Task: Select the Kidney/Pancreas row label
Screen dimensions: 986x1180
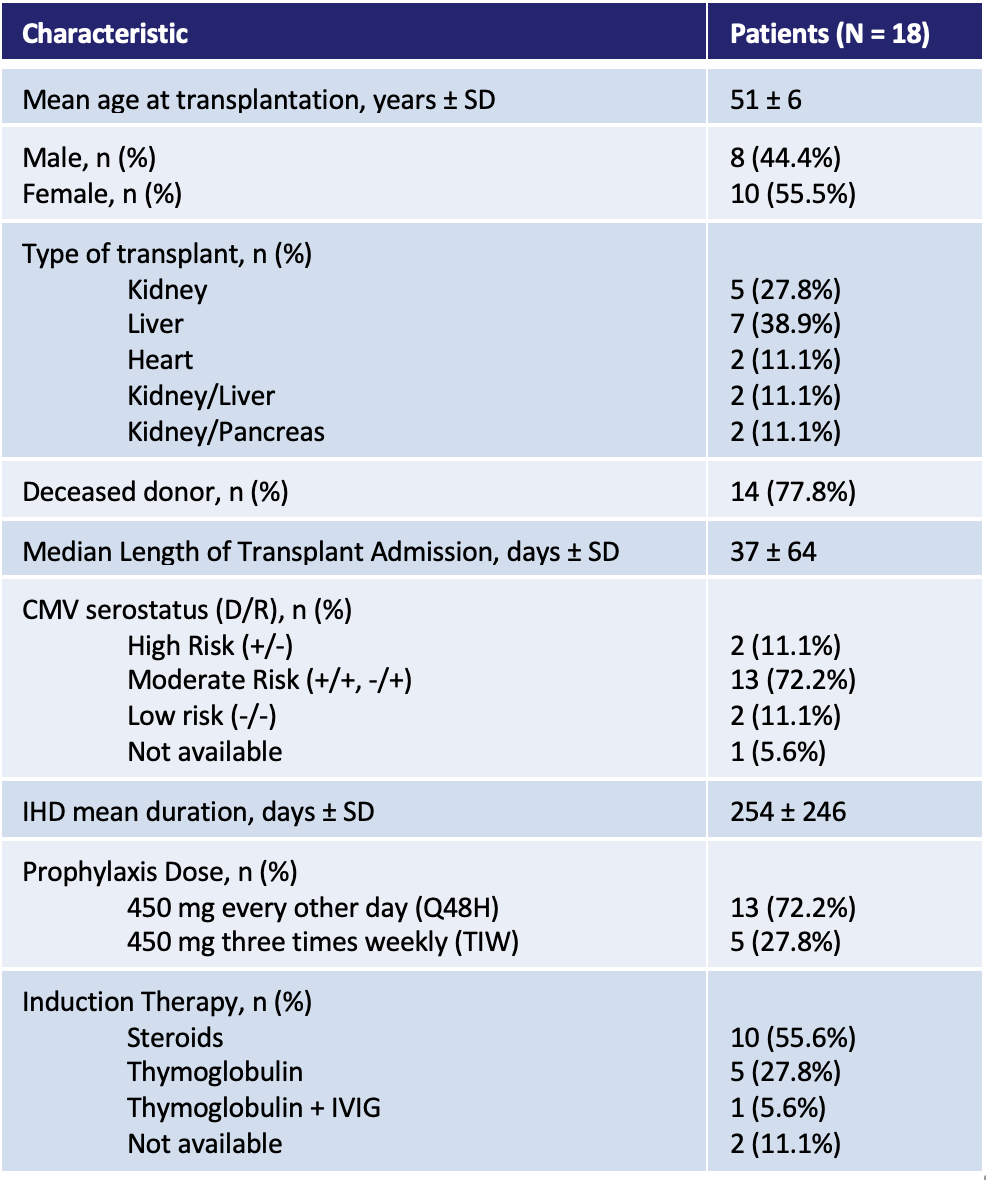Action: click(226, 431)
